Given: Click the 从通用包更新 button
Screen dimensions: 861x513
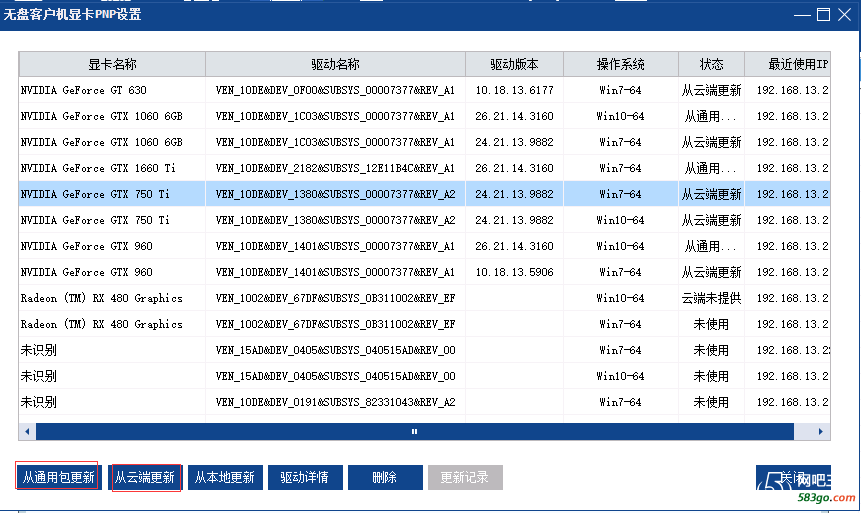Looking at the screenshot, I should point(58,477).
